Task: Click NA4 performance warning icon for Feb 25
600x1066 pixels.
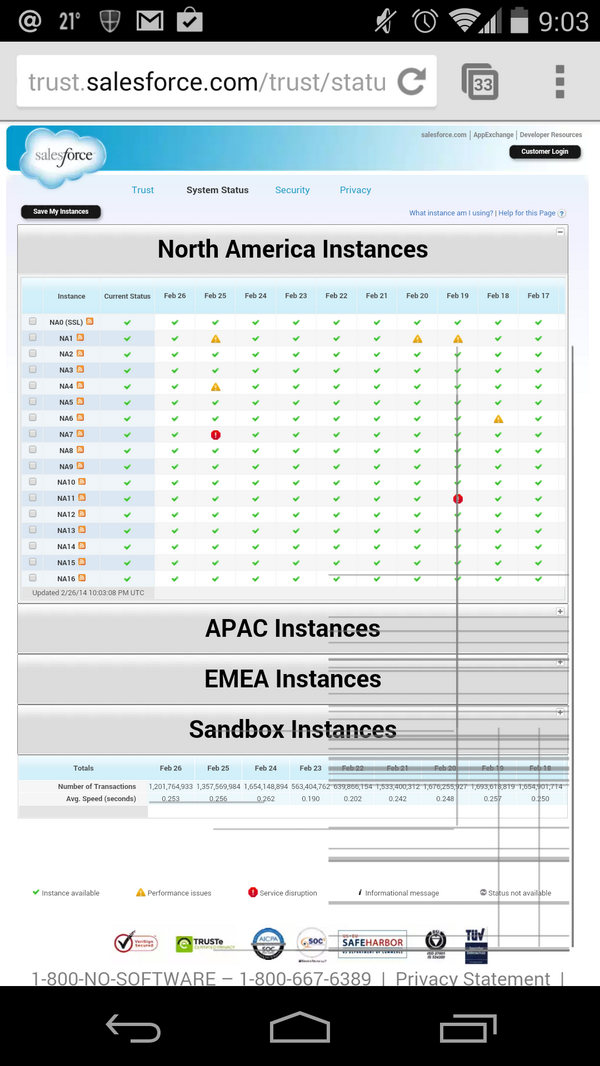Action: 215,387
